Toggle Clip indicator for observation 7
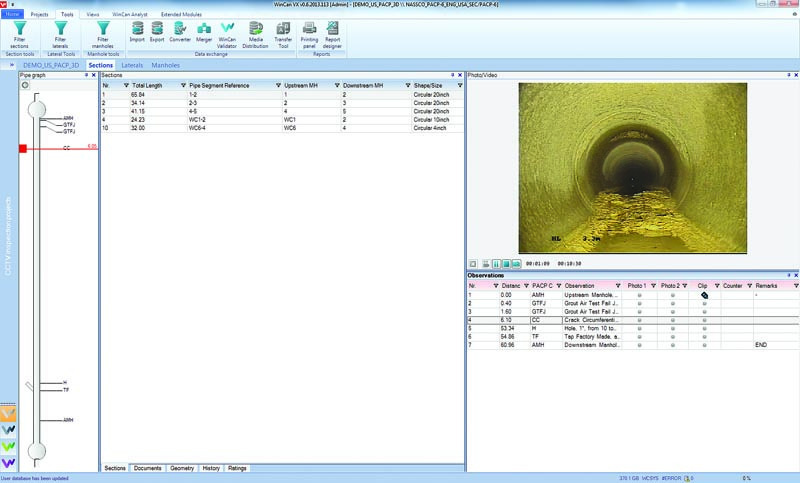800x483 pixels. click(703, 346)
